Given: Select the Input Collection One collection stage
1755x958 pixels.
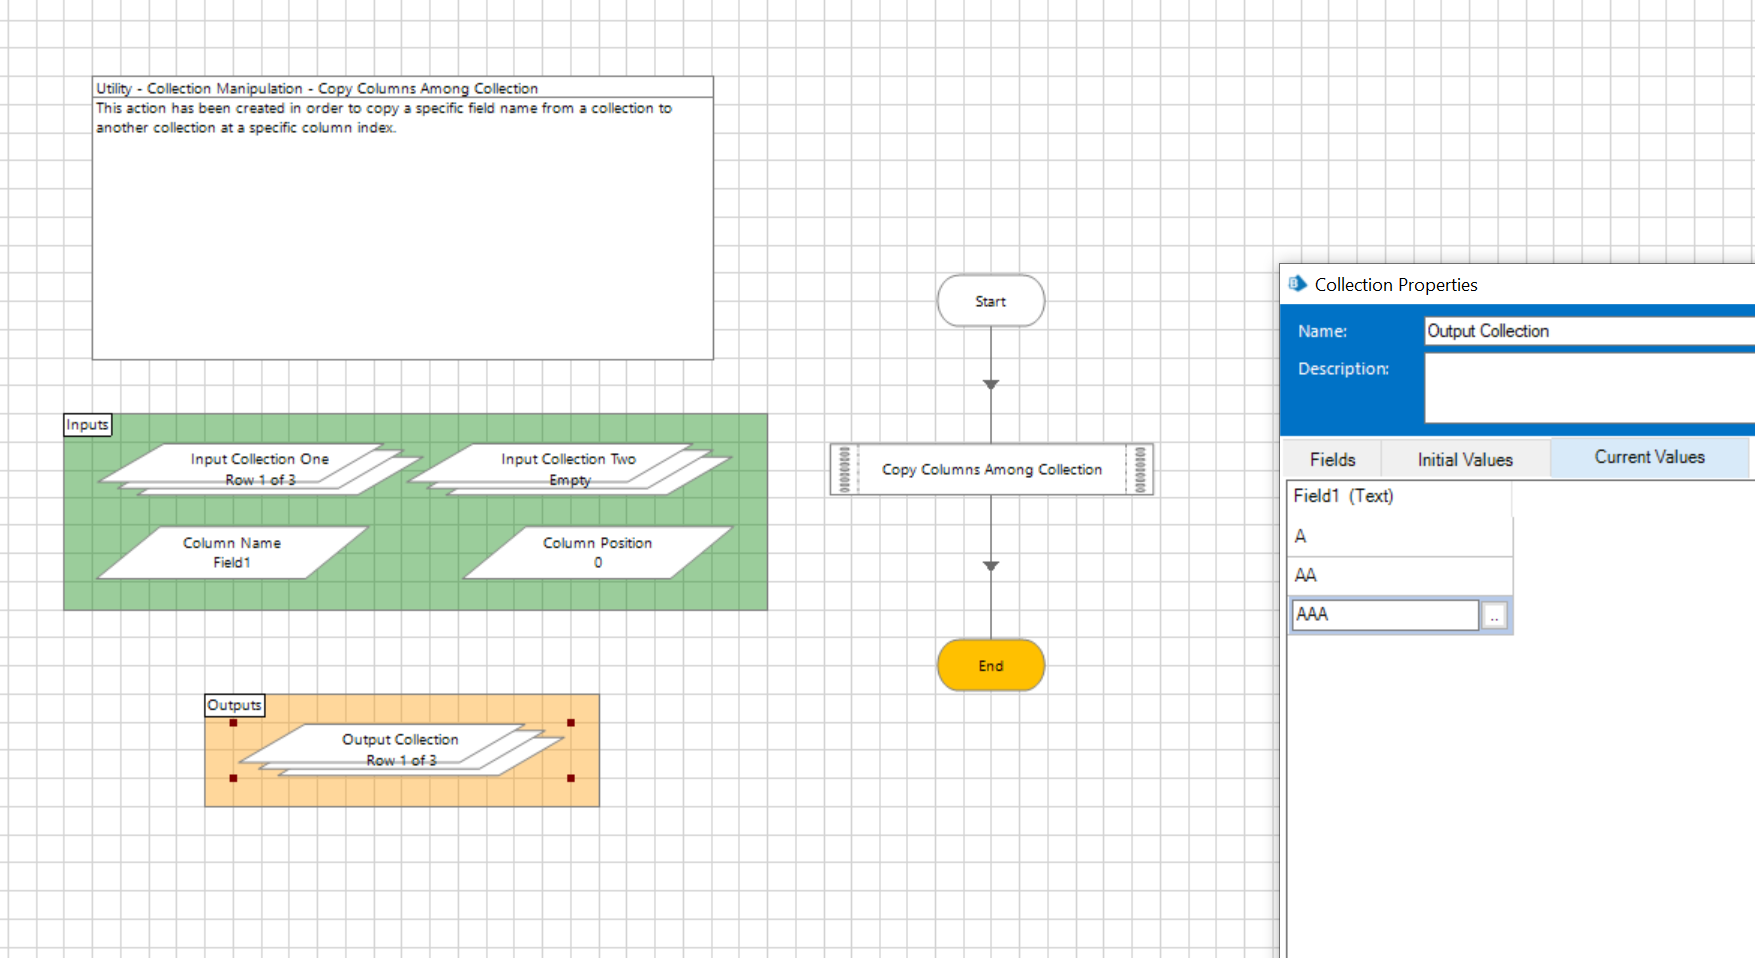Looking at the screenshot, I should (259, 467).
